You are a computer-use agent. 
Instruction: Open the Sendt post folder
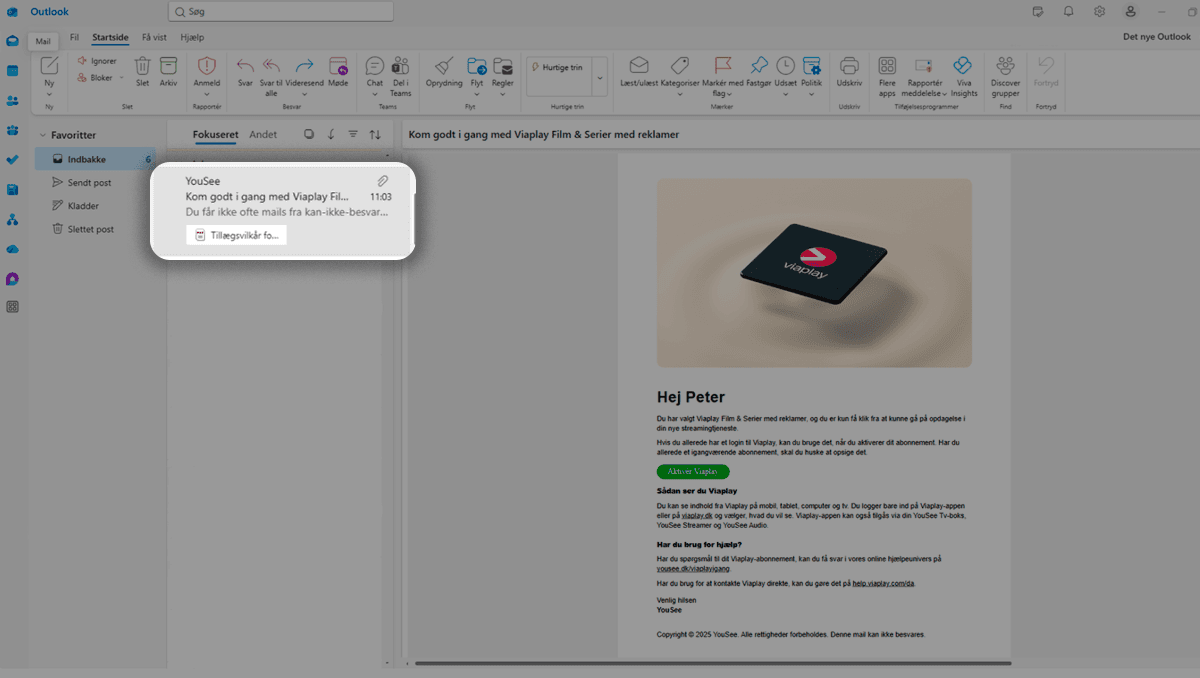pyautogui.click(x=89, y=183)
